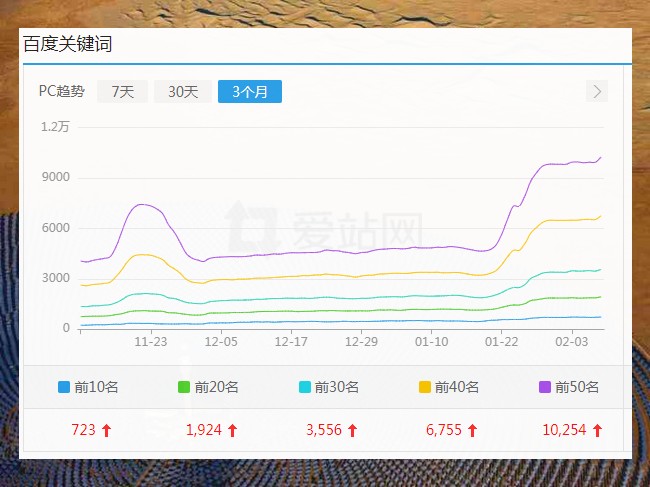This screenshot has height=487, width=650.
Task: Click the next arrow chevron button
Action: coord(597,91)
